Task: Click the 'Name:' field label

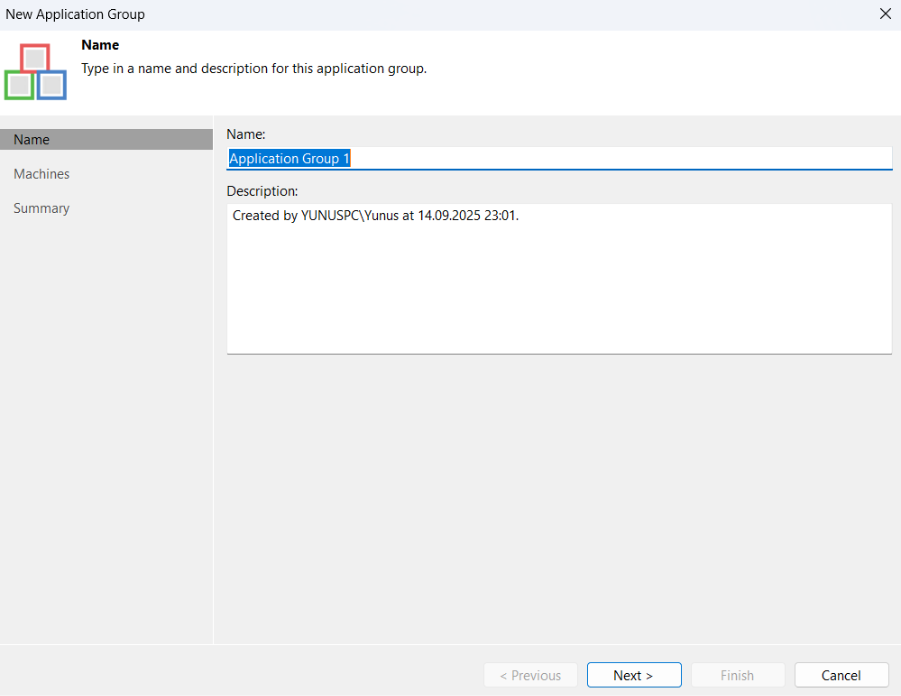Action: click(x=246, y=133)
